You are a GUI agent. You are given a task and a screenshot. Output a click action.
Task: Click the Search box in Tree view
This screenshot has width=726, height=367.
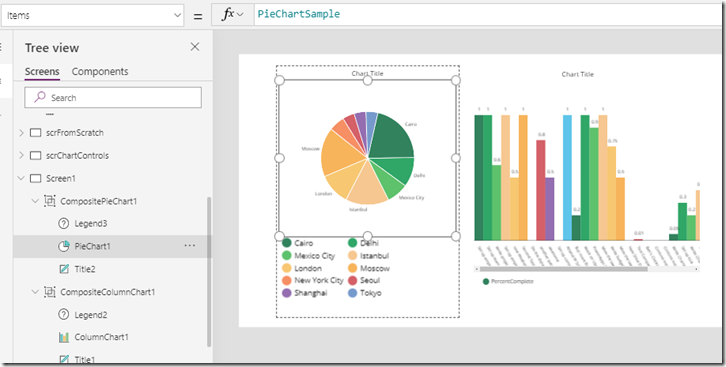pyautogui.click(x=113, y=98)
